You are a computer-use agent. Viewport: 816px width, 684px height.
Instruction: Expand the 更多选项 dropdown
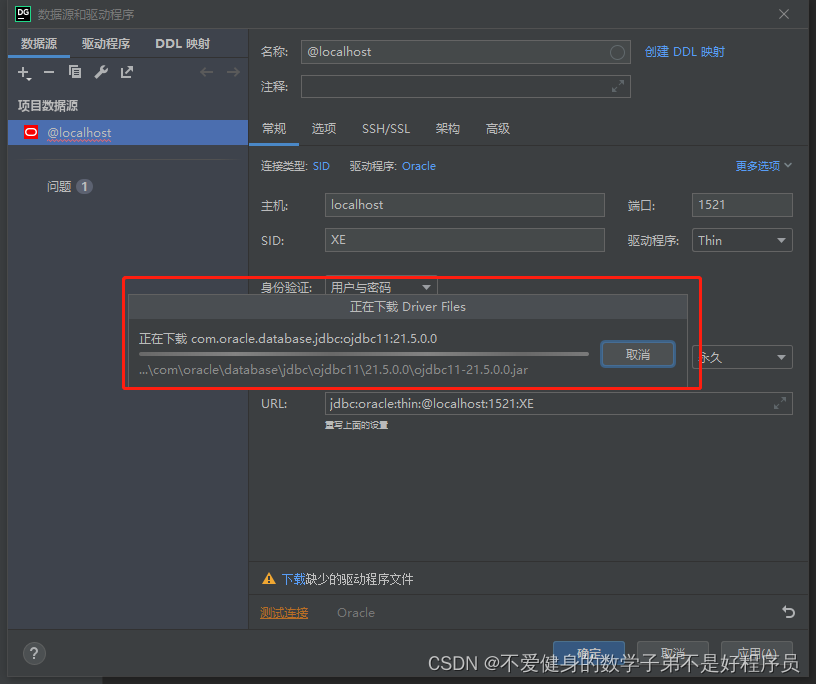763,166
